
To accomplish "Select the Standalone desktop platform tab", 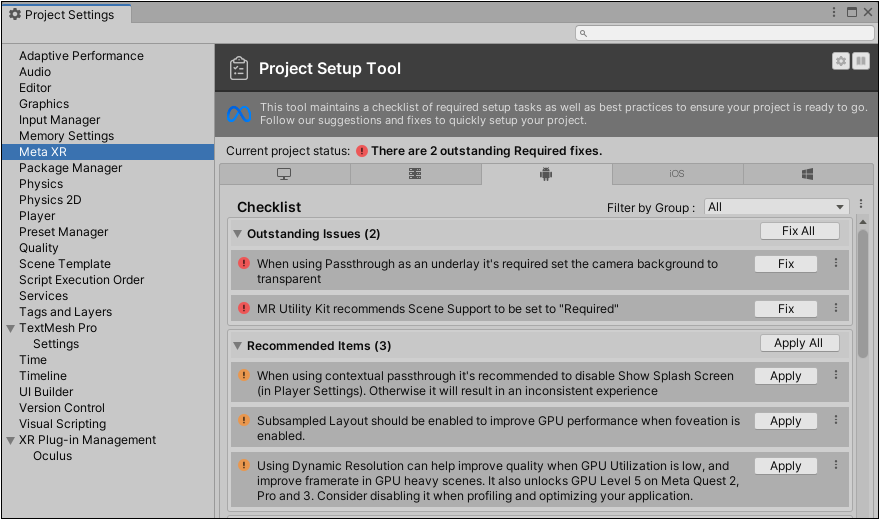I will 284,174.
